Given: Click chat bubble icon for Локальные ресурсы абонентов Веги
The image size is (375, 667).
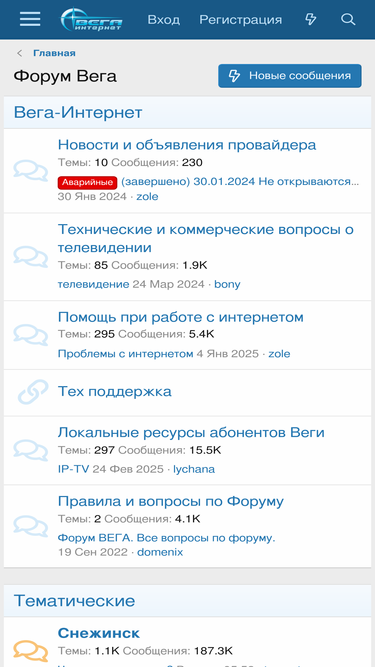Looking at the screenshot, I should click(30, 450).
